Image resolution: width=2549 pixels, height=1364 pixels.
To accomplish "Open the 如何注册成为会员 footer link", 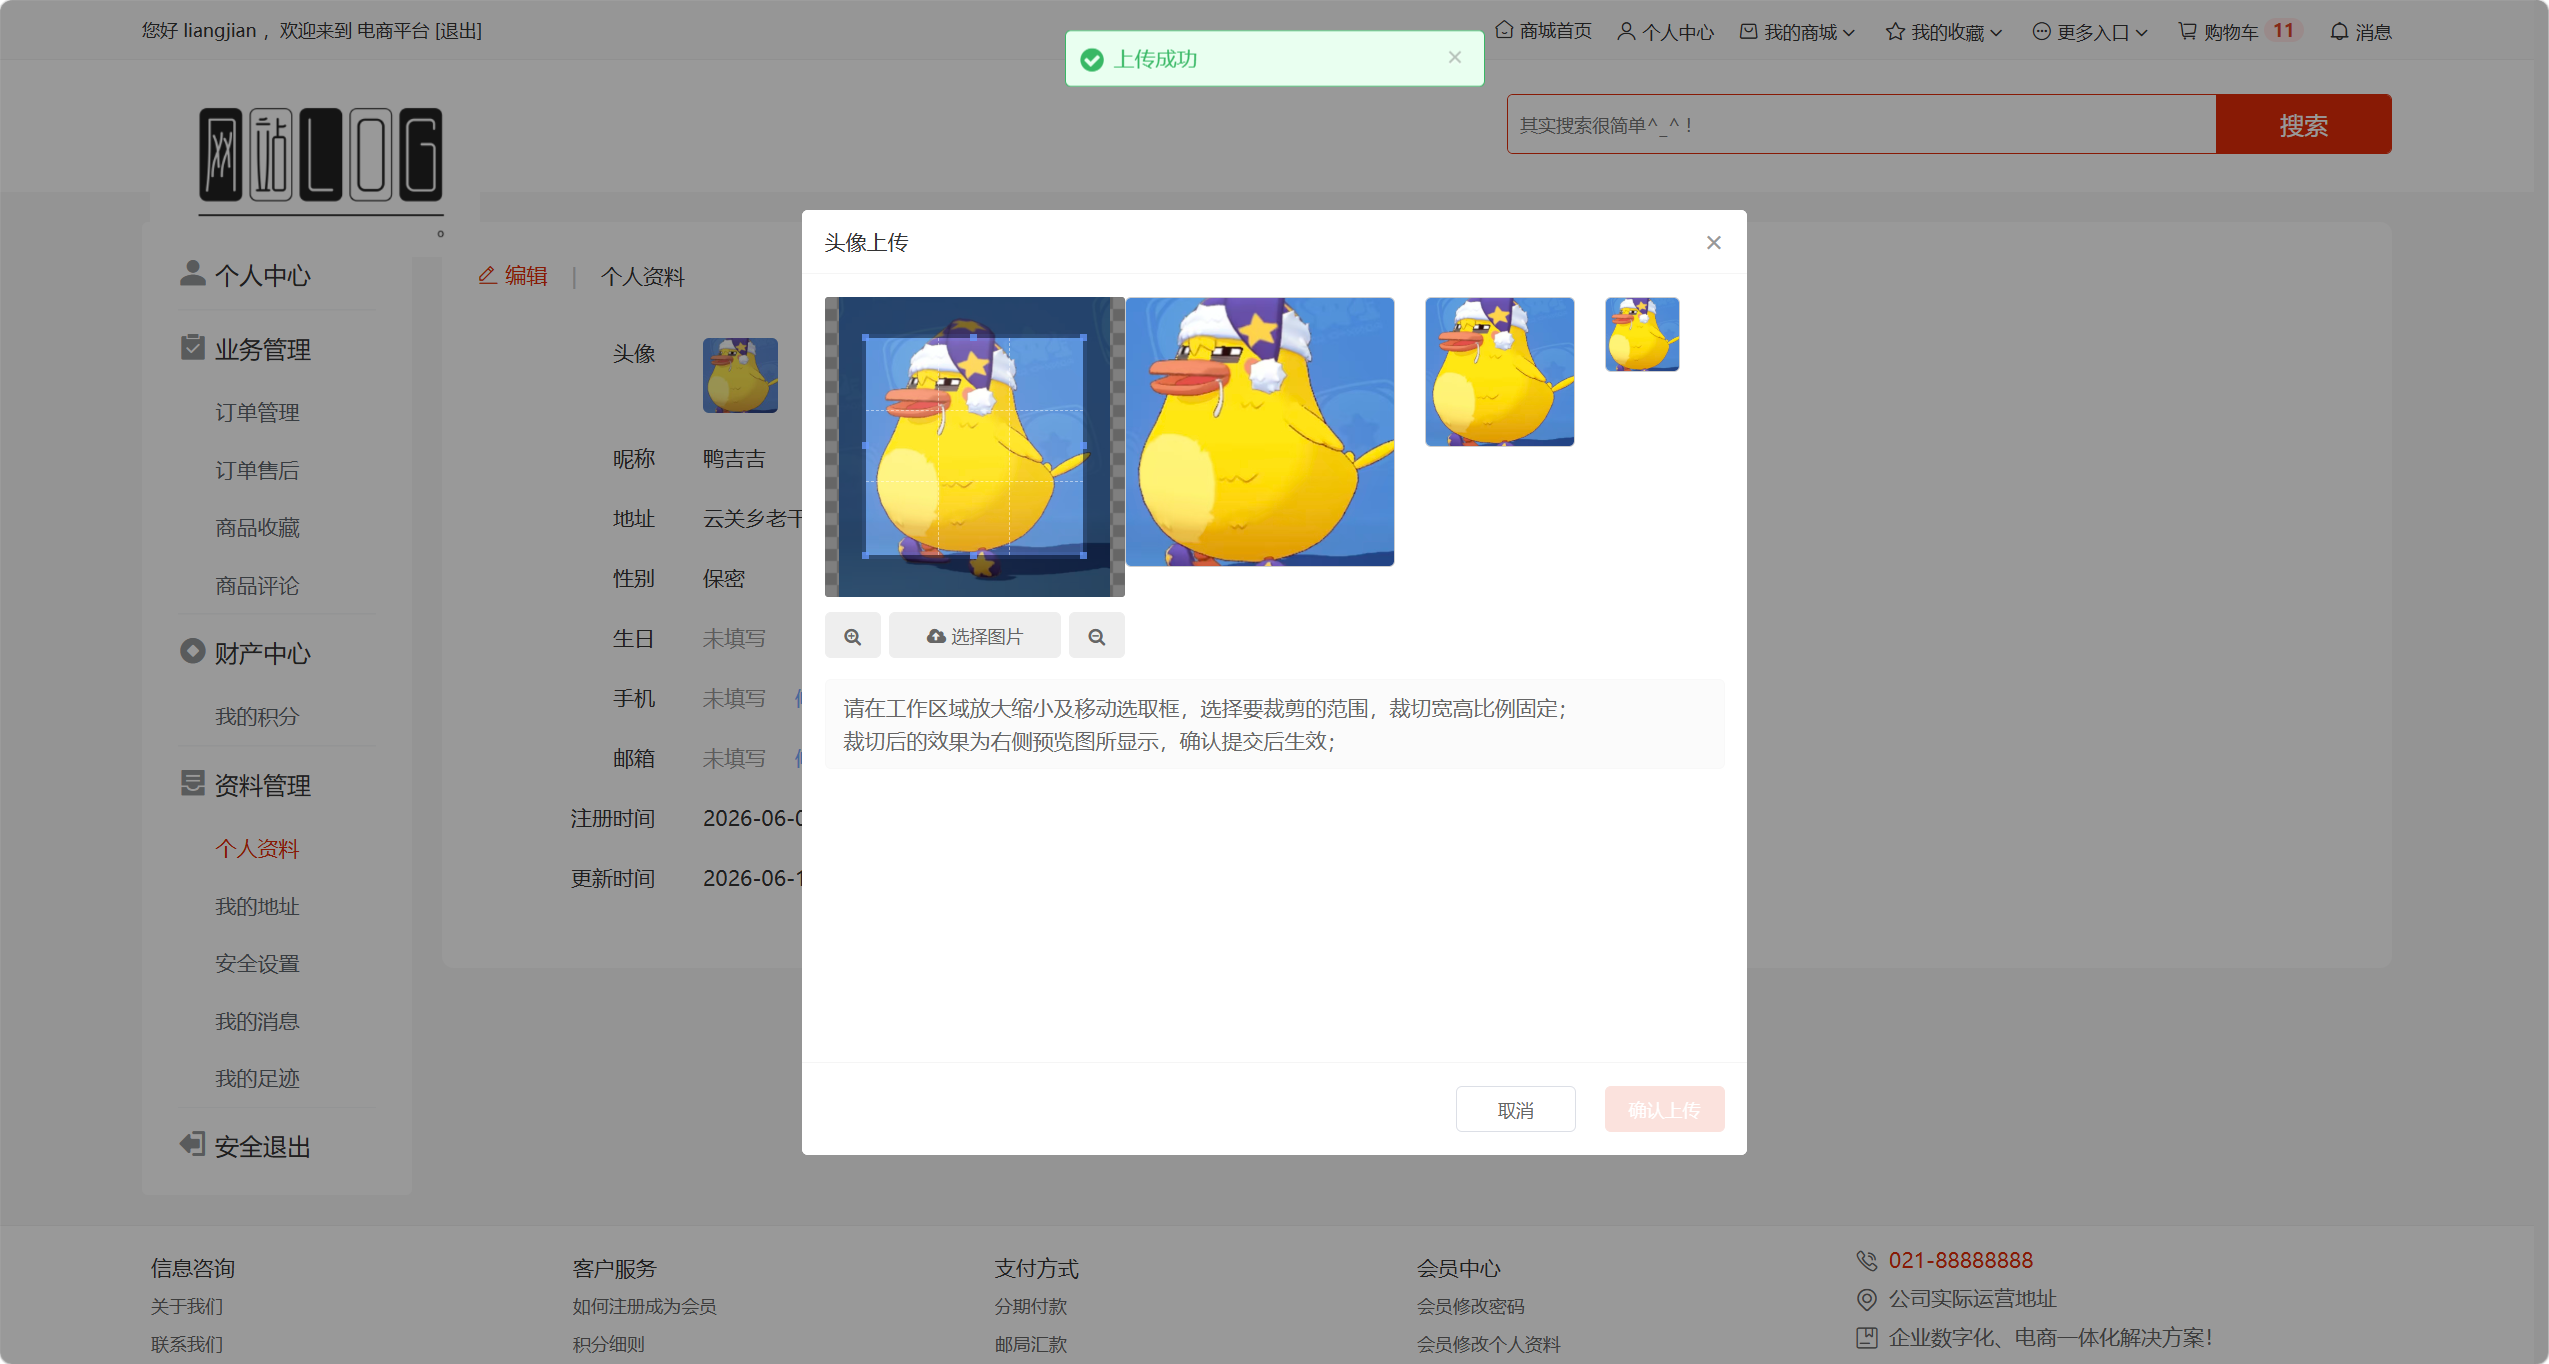I will click(644, 1306).
